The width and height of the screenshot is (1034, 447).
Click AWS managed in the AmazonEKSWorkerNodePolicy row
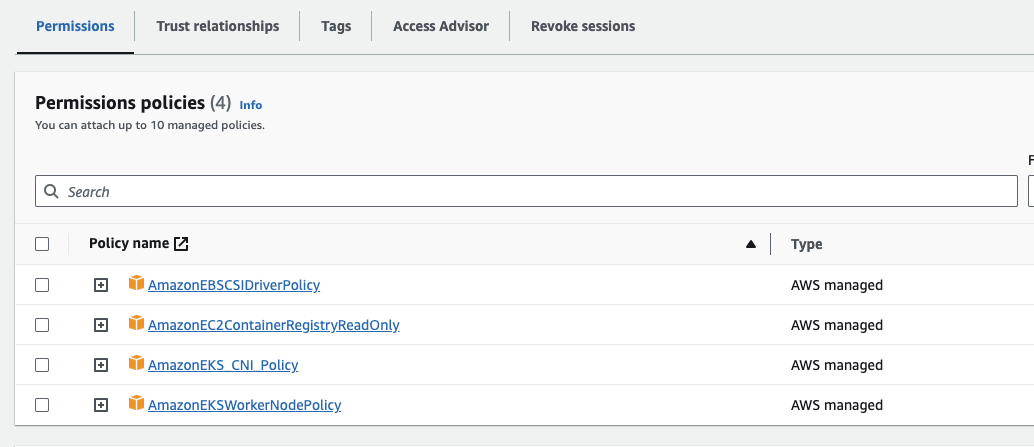(x=837, y=405)
